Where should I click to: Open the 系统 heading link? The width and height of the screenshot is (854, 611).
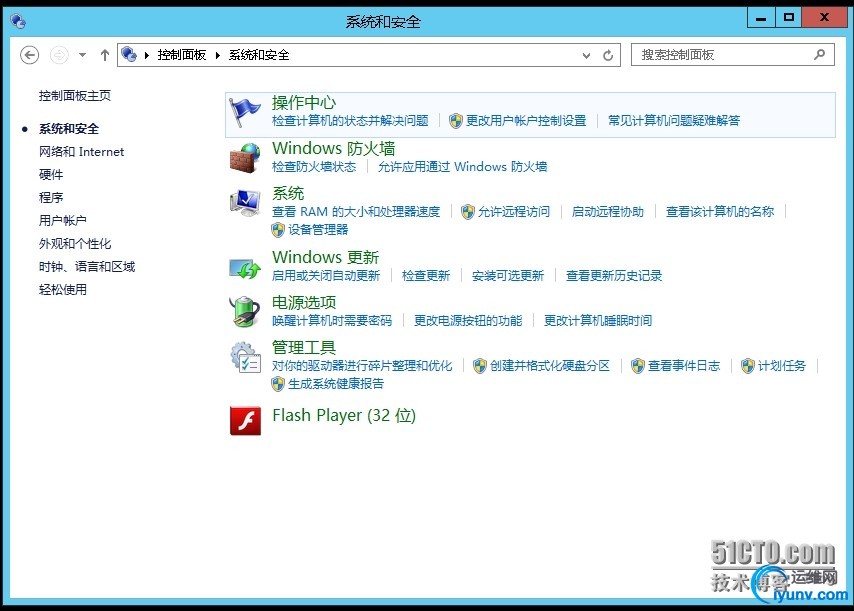288,193
